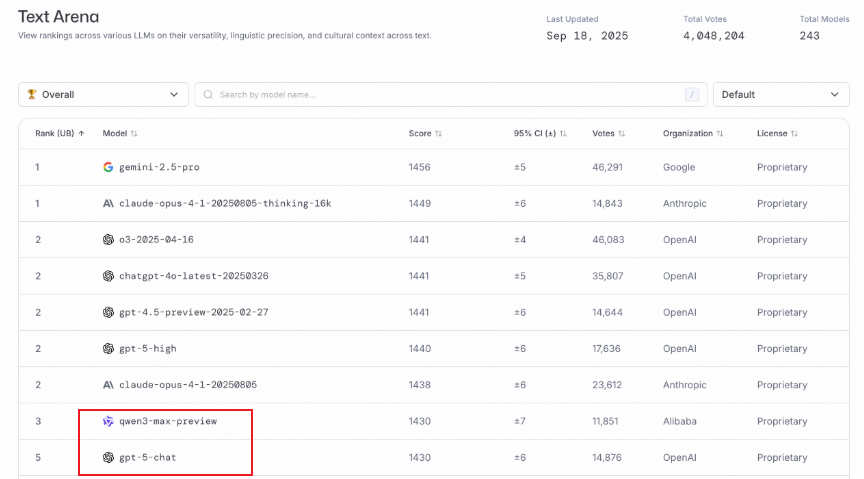Click the Alibaba organization cell
The width and height of the screenshot is (864, 479).
[679, 421]
